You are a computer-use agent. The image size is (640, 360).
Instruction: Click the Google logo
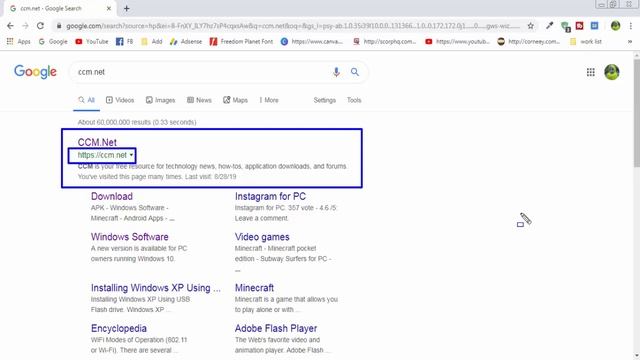click(x=36, y=72)
